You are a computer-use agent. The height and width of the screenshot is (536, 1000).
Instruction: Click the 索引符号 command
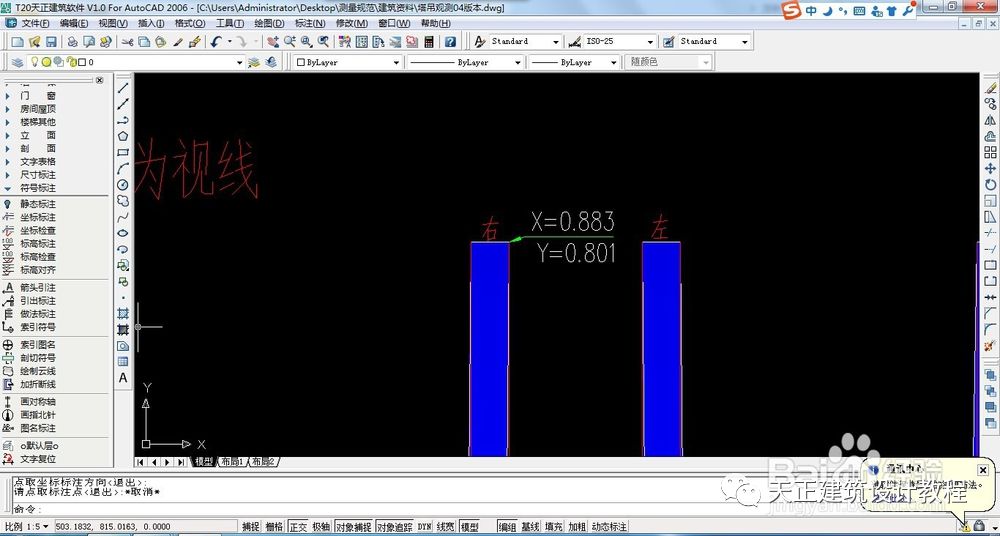click(37, 327)
